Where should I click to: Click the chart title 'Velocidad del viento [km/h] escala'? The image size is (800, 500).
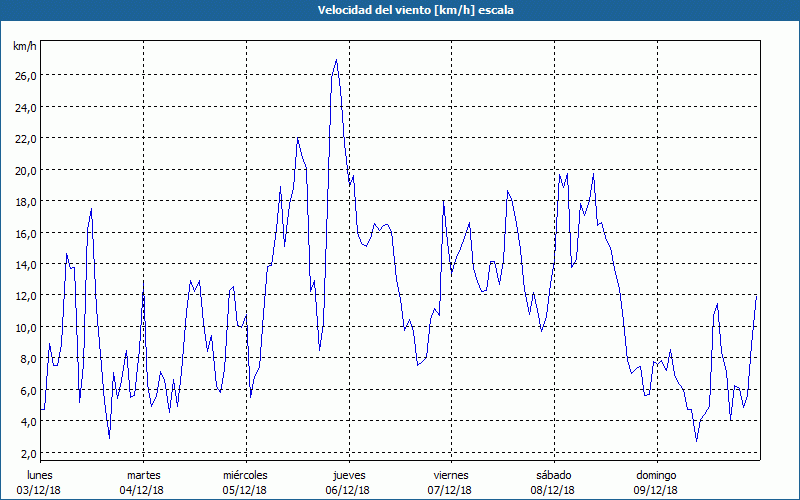(415, 10)
